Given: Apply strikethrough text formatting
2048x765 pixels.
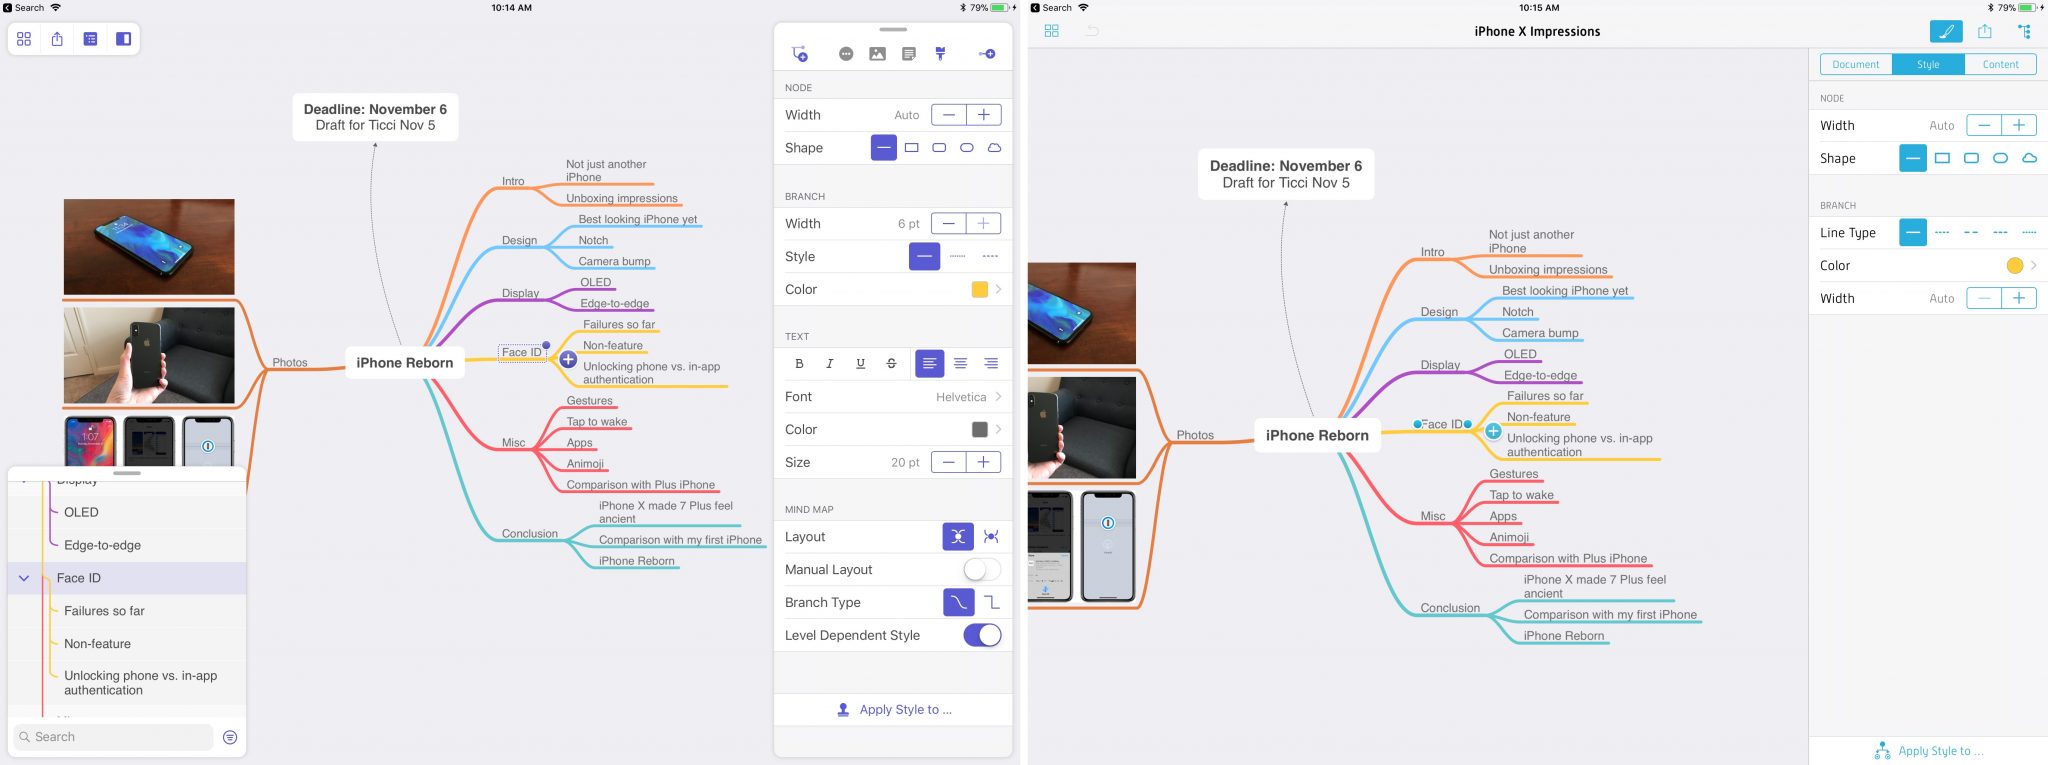Looking at the screenshot, I should 891,363.
